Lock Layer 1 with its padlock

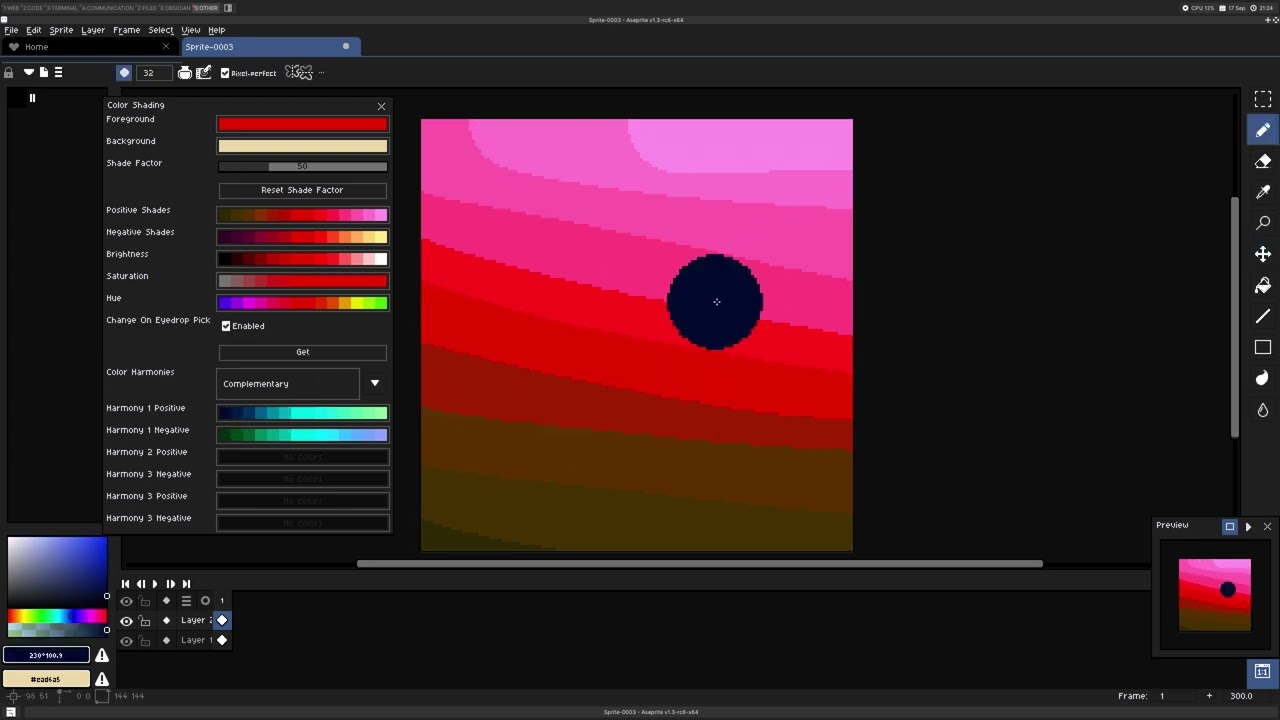pos(145,640)
